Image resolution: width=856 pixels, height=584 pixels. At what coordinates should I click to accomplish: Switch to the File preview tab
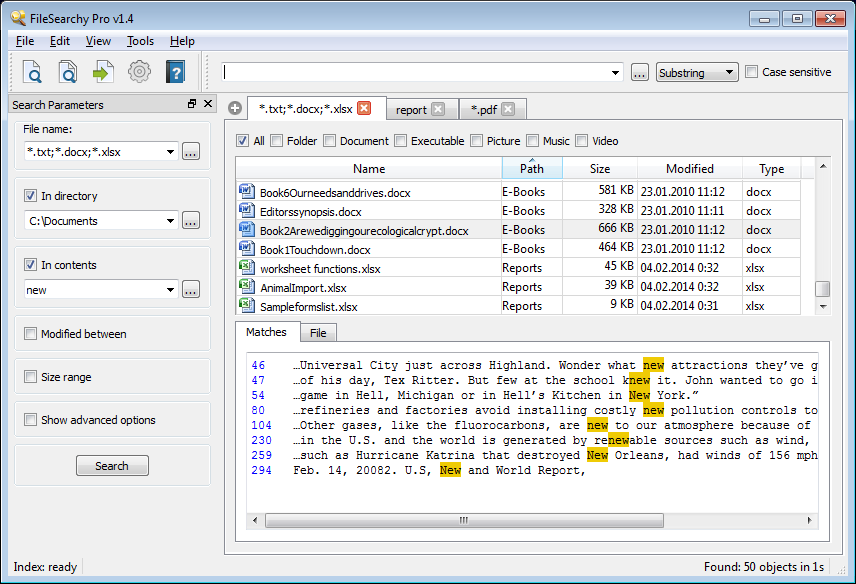click(x=318, y=332)
